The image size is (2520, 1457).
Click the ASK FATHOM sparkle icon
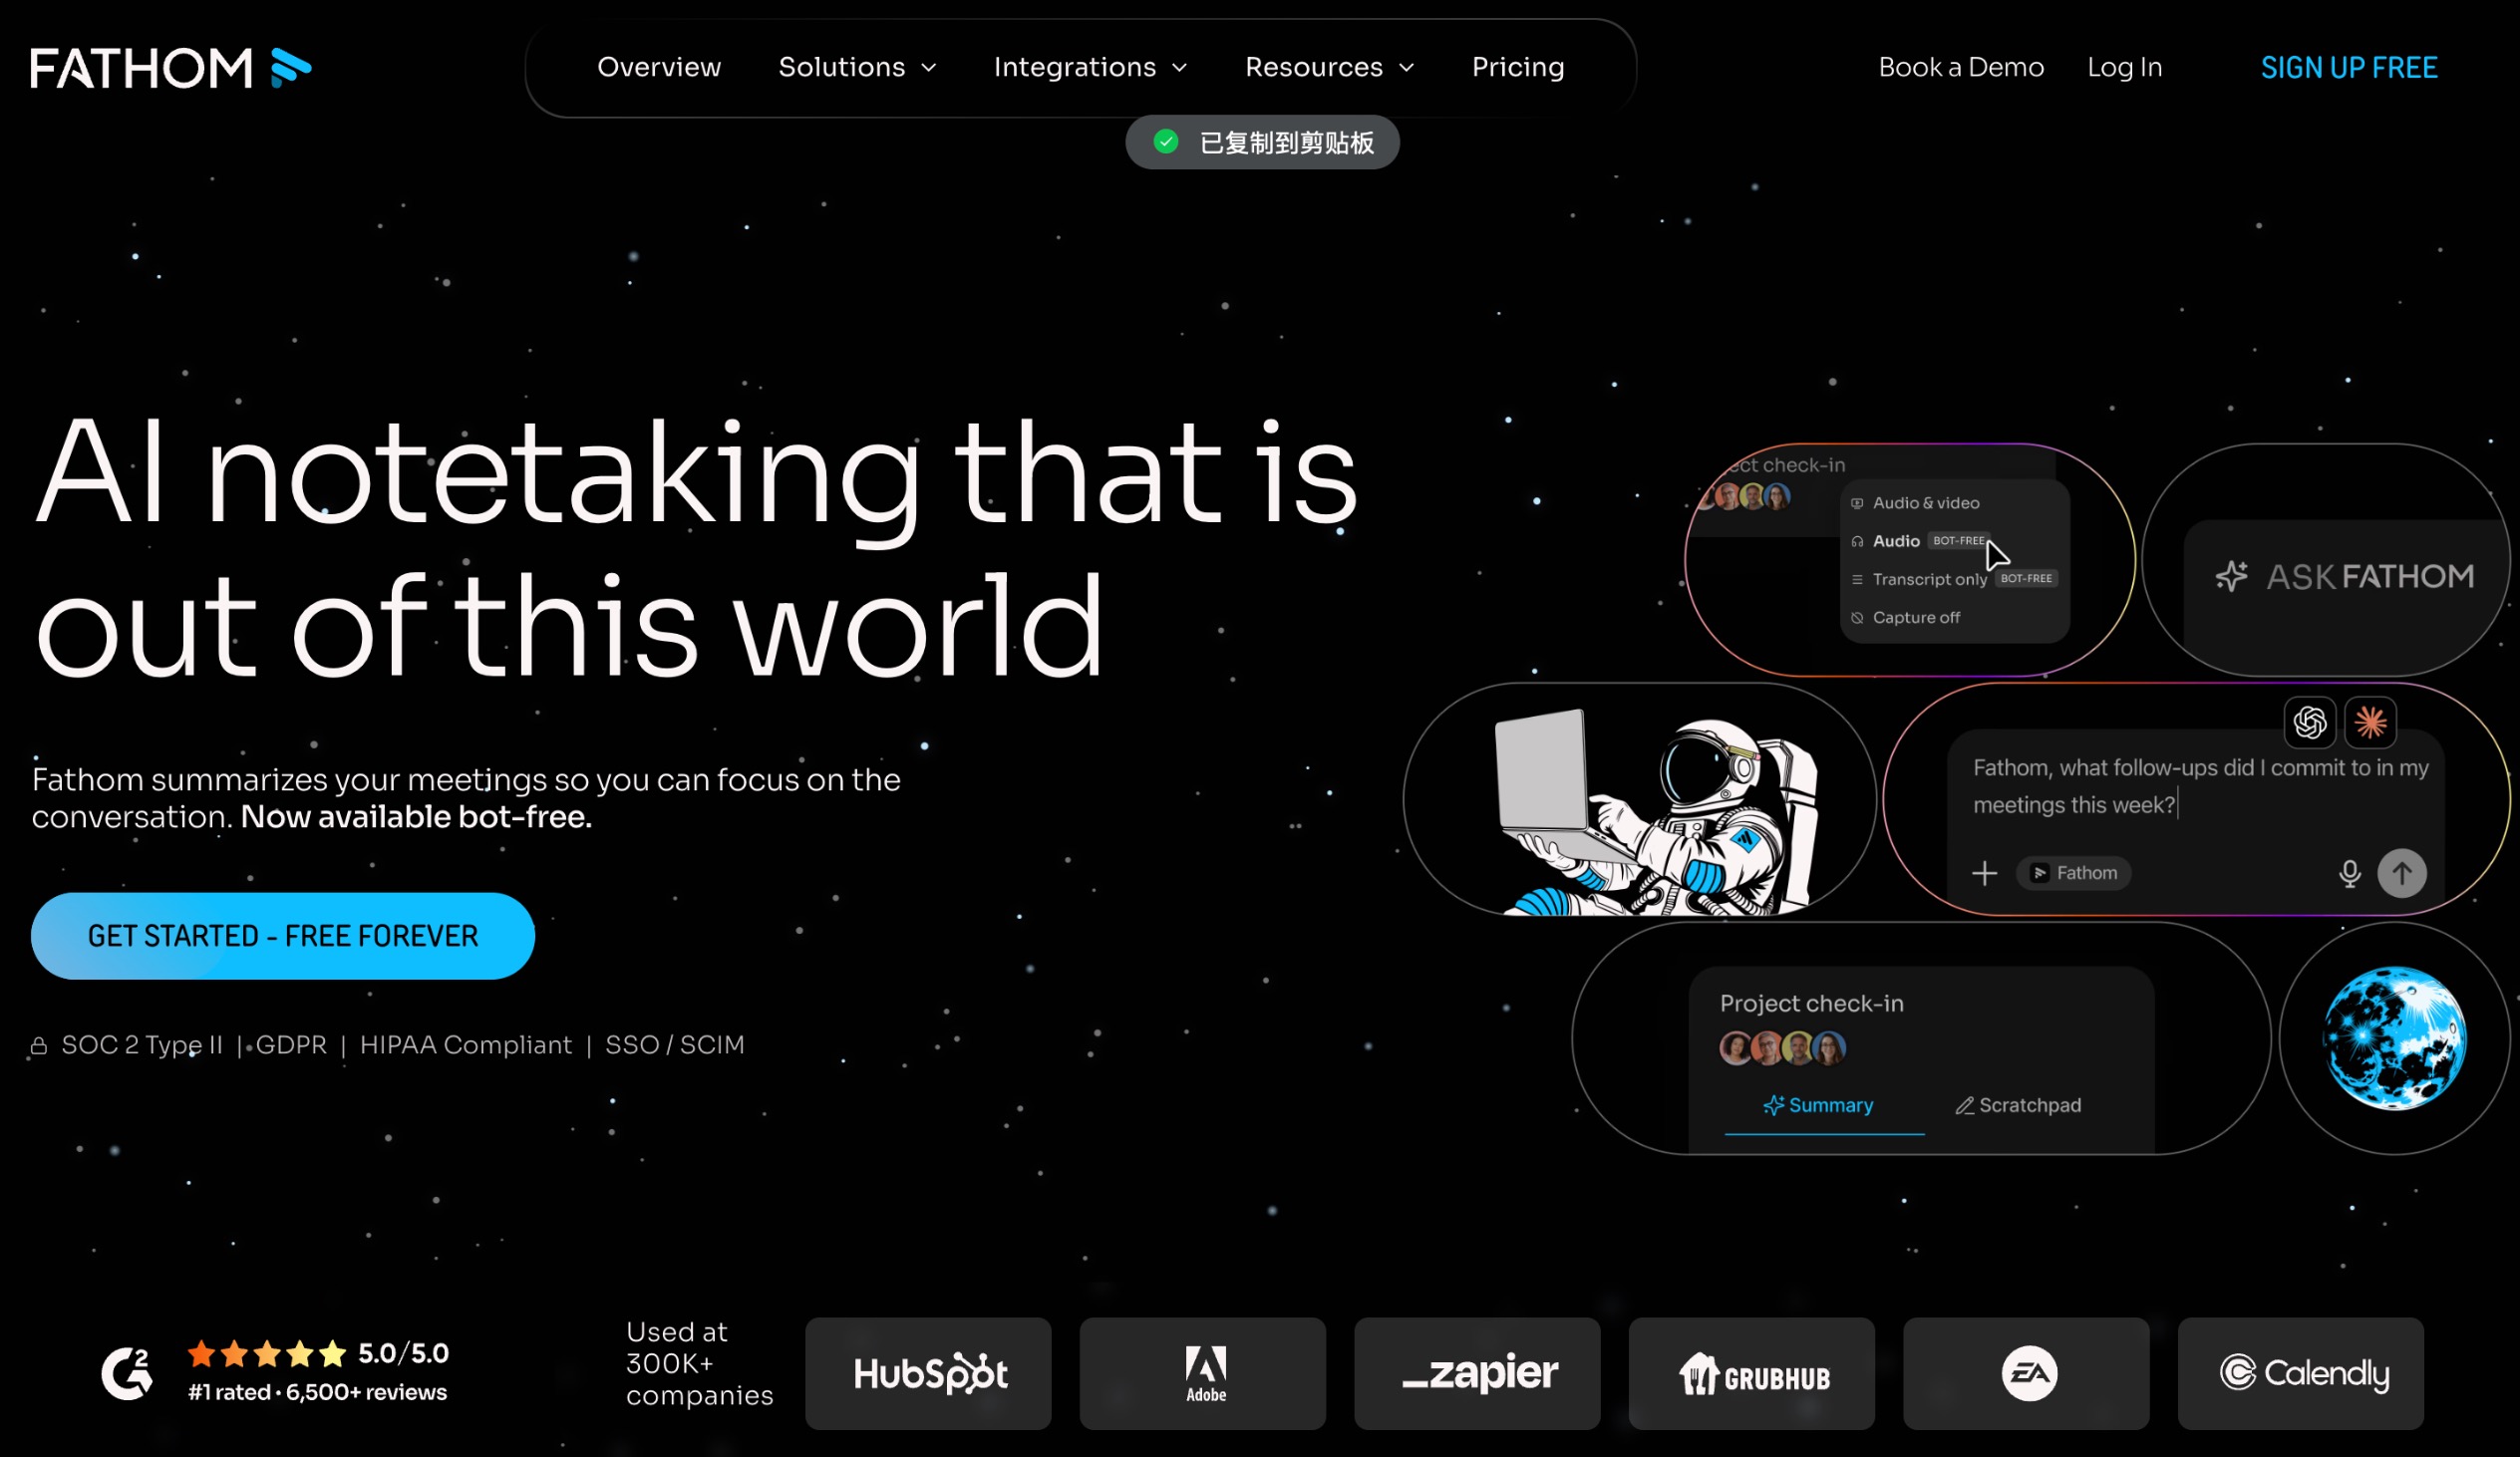(2231, 576)
